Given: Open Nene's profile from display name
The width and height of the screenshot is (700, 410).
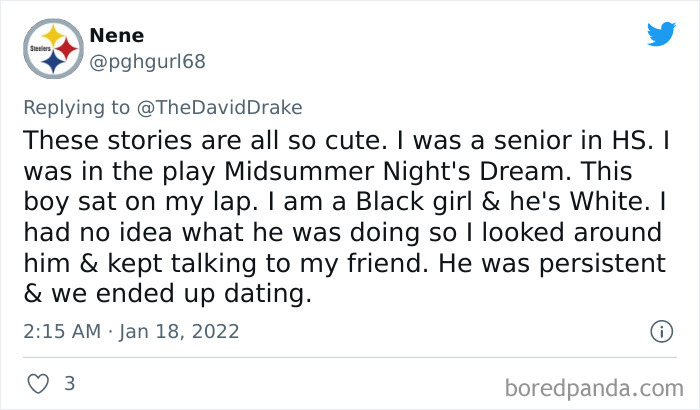Looking at the screenshot, I should 116,36.
